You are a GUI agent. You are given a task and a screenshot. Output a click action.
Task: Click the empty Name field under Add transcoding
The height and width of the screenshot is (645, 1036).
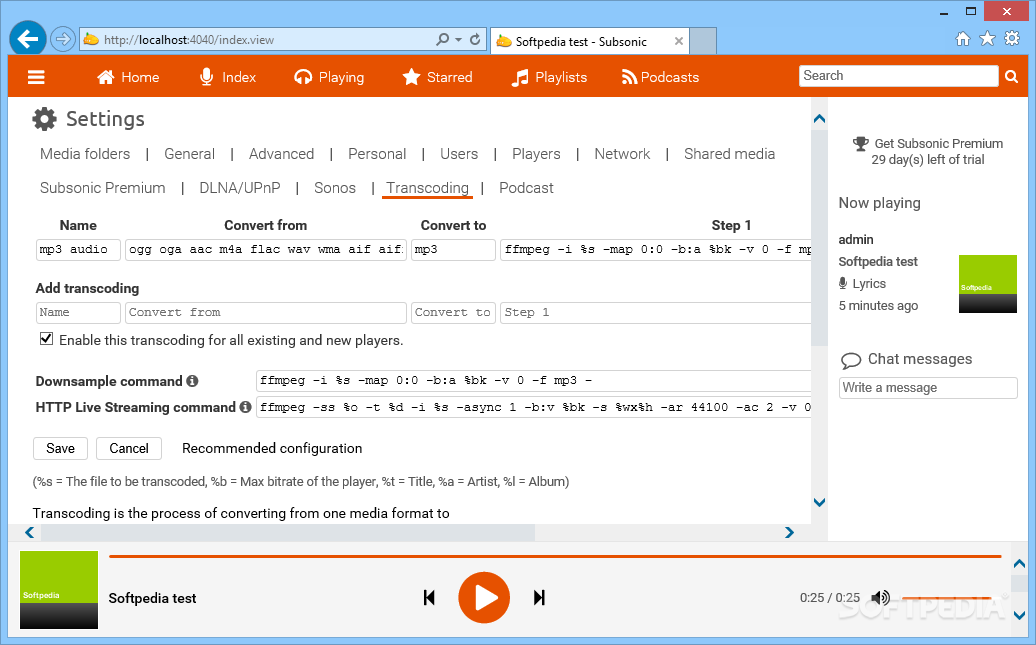click(78, 313)
